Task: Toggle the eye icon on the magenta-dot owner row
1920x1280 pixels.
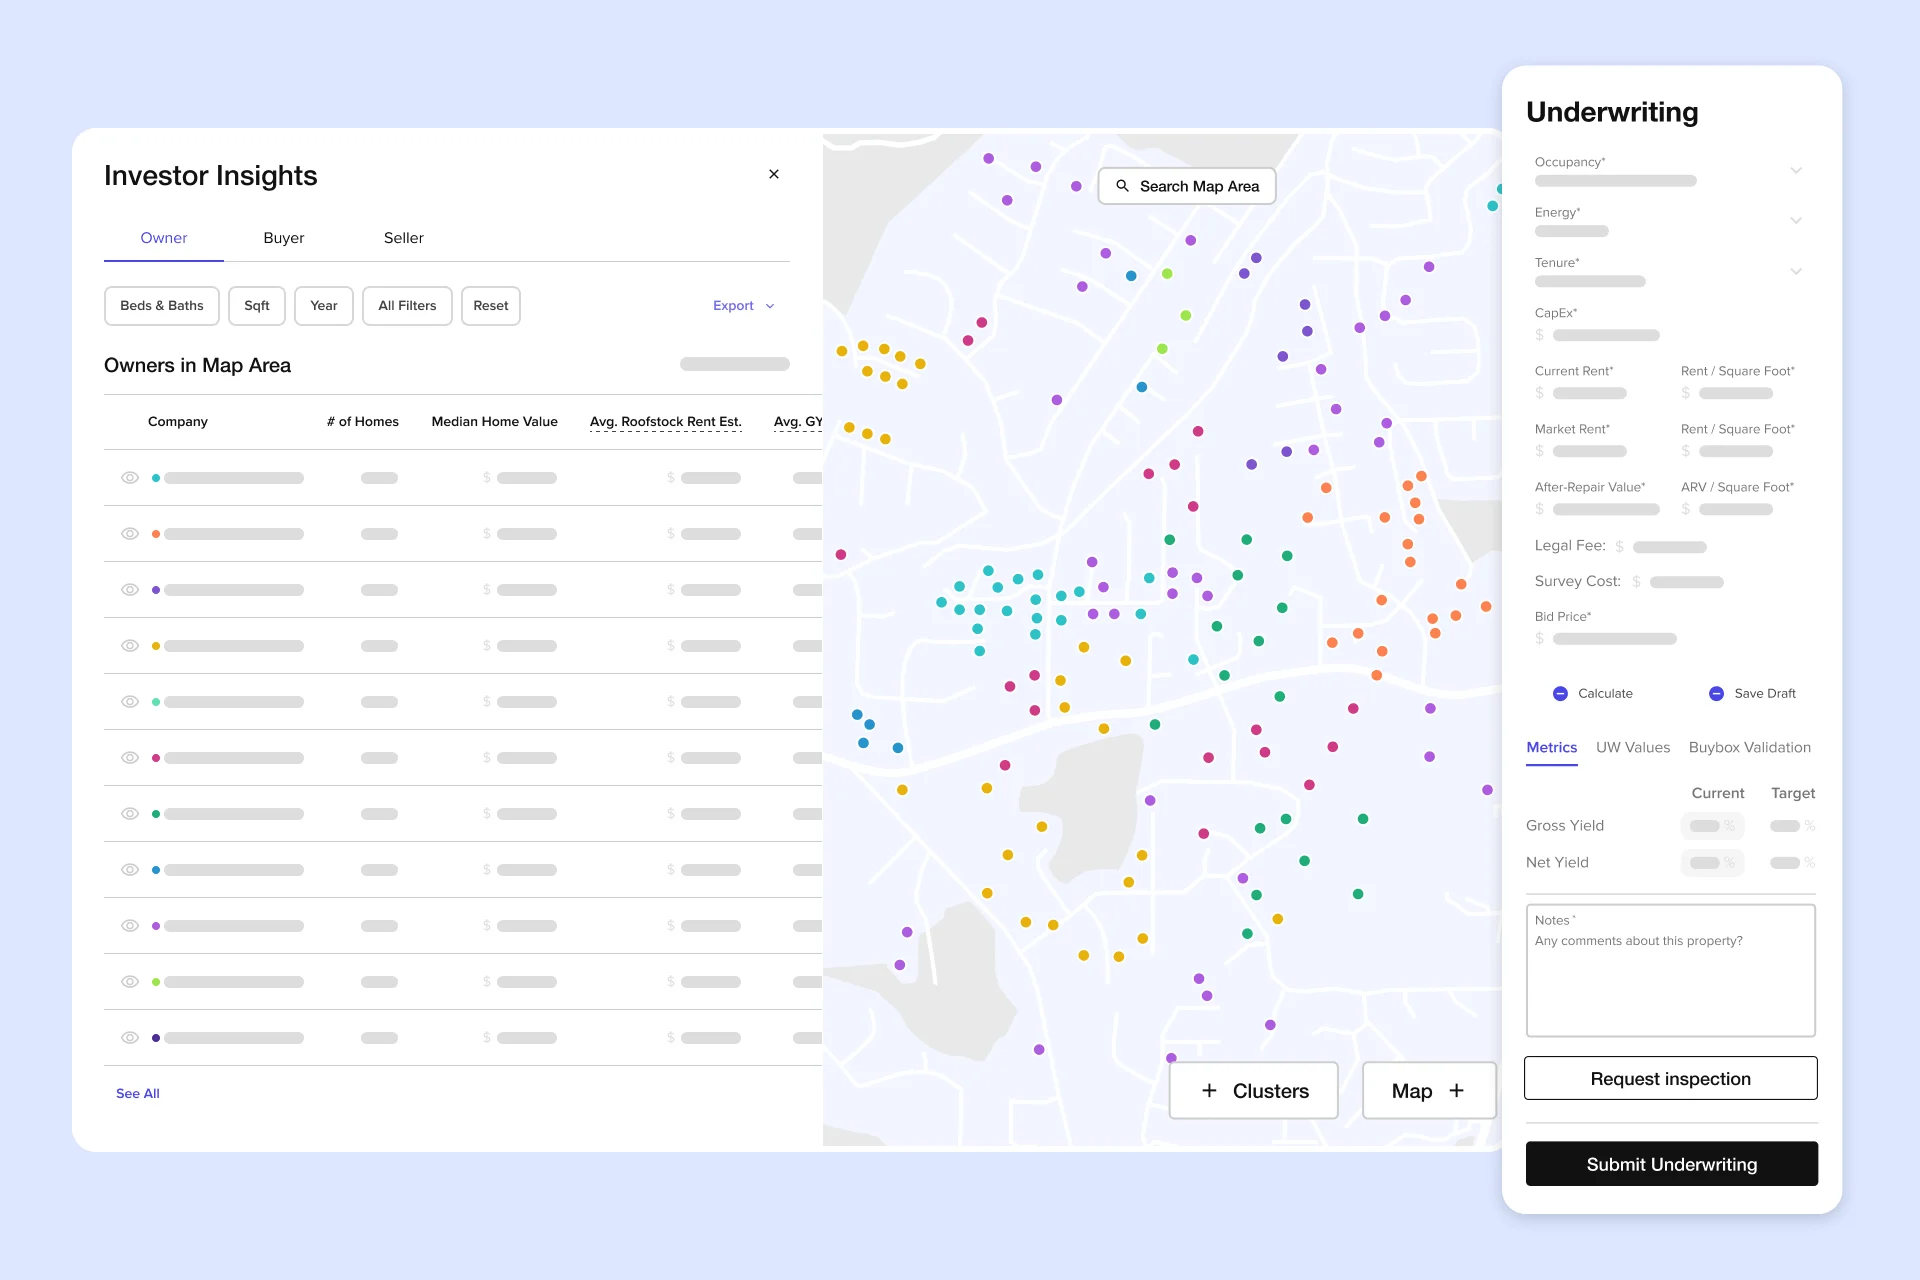Action: pyautogui.click(x=130, y=758)
